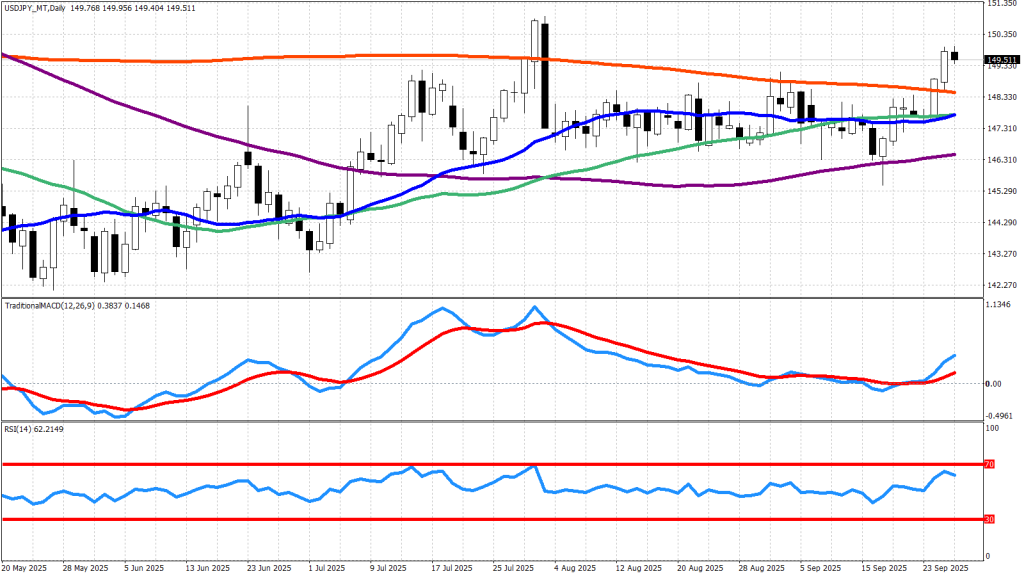Click the 17 Jul 2025 date label
This screenshot has width=1024, height=576.
[448, 567]
